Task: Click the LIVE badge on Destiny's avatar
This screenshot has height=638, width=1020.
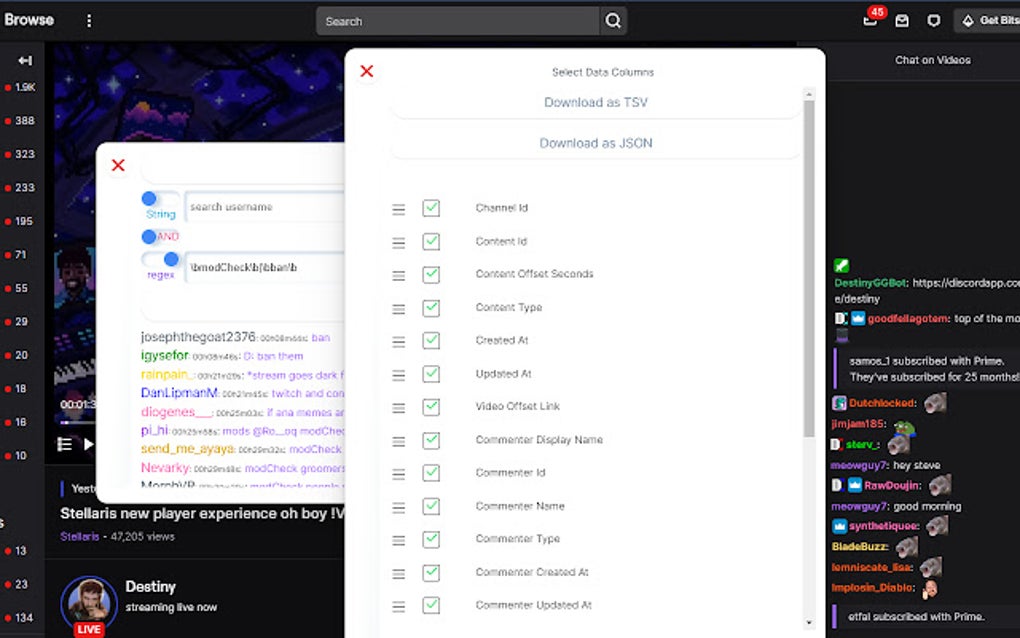Action: [x=88, y=628]
